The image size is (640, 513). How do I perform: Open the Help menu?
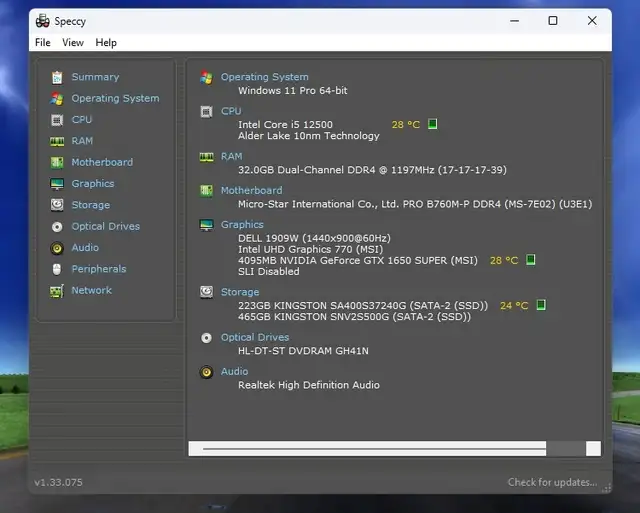106,42
